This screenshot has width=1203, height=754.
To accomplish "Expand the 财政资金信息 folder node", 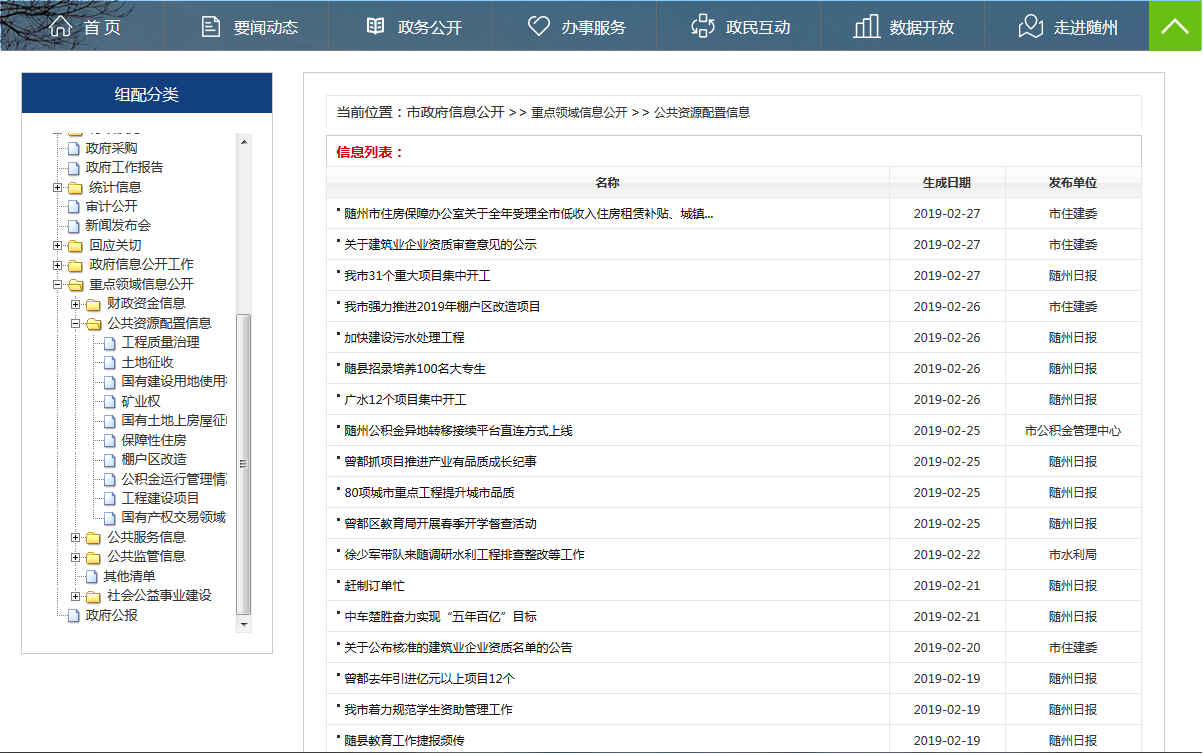I will coord(76,304).
